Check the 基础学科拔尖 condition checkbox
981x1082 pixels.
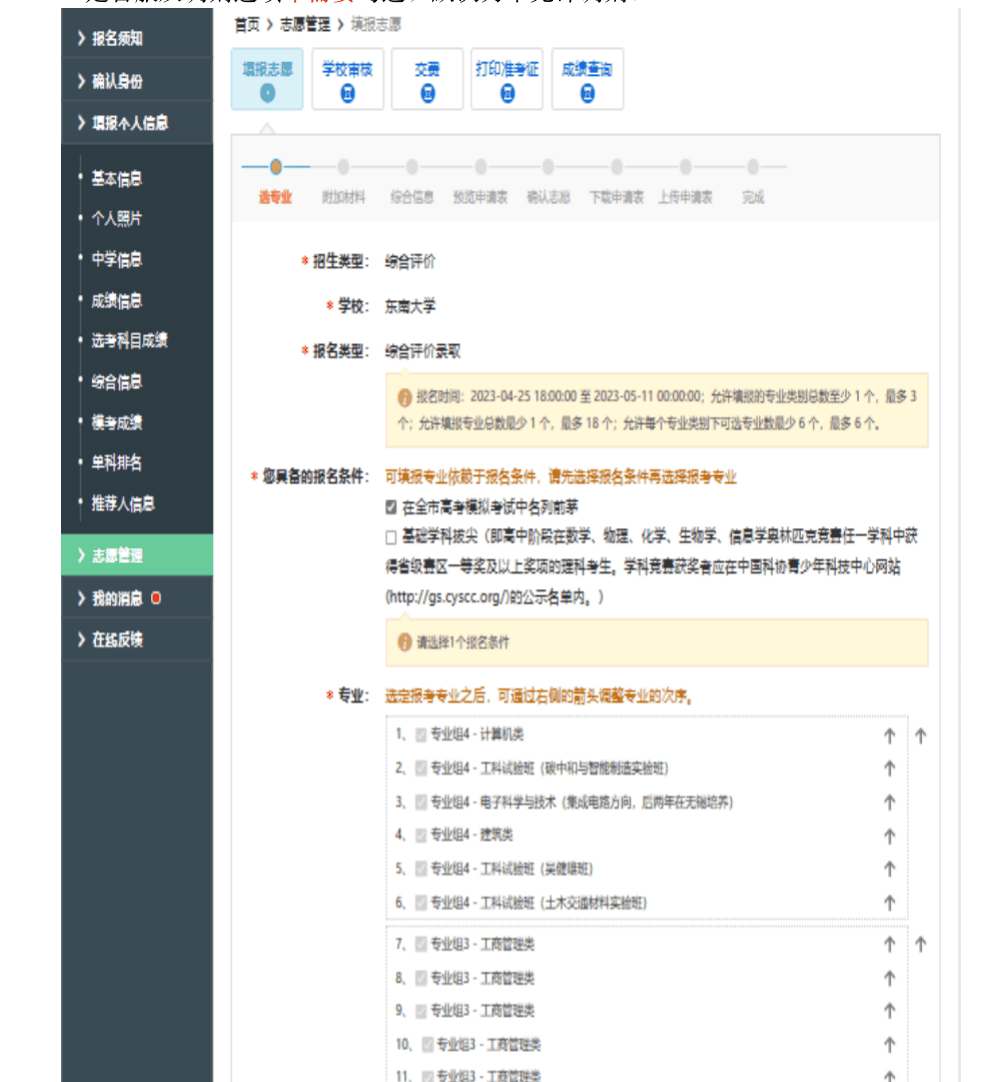click(391, 538)
